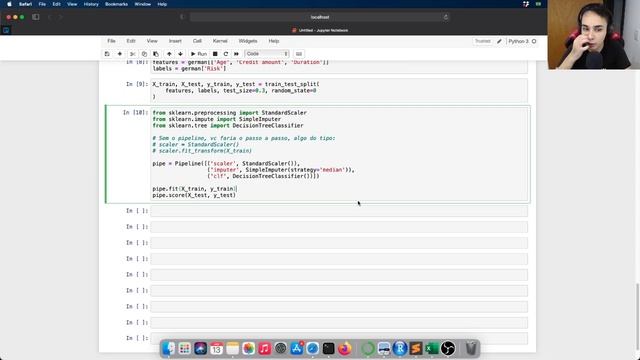Open Excel from the dock

pyautogui.click(x=431, y=349)
